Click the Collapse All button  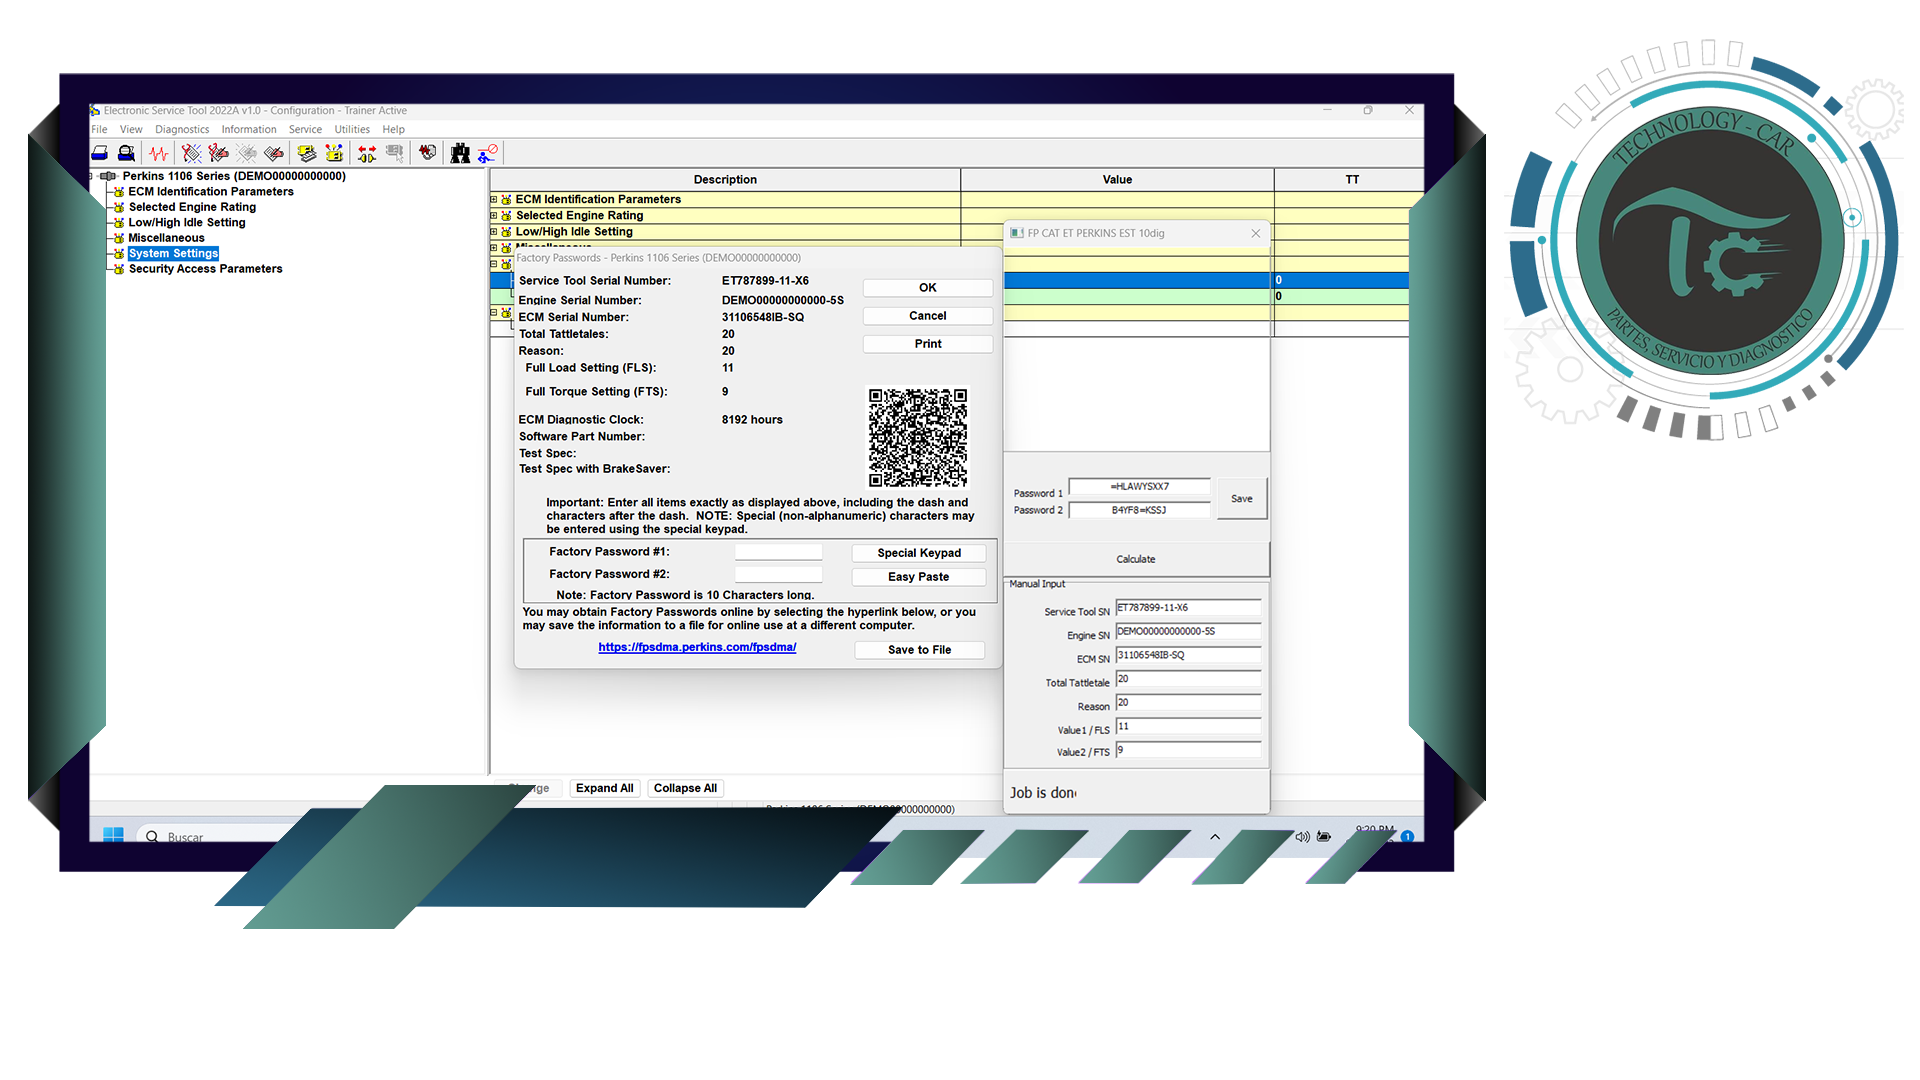(x=685, y=788)
